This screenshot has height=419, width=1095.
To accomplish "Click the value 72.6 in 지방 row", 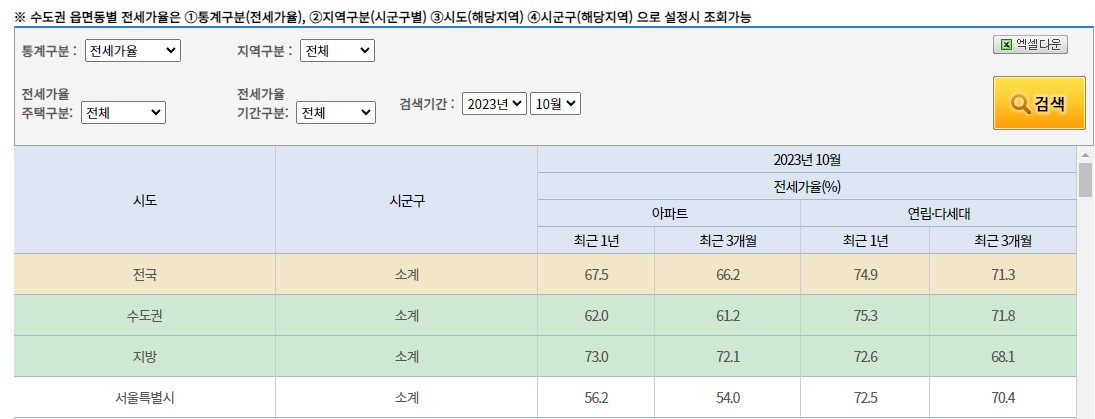I will [x=865, y=357].
